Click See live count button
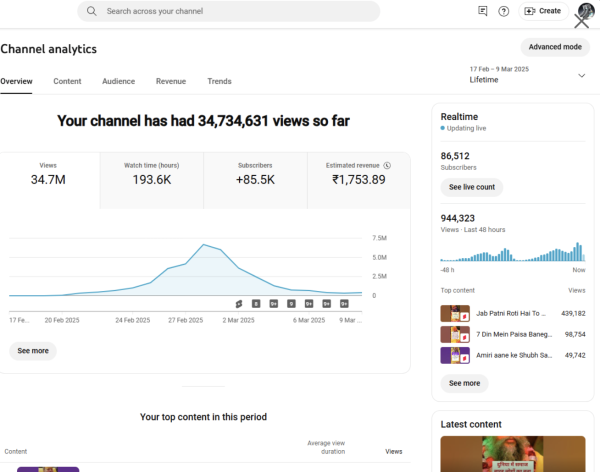This screenshot has height=472, width=600. [471, 187]
